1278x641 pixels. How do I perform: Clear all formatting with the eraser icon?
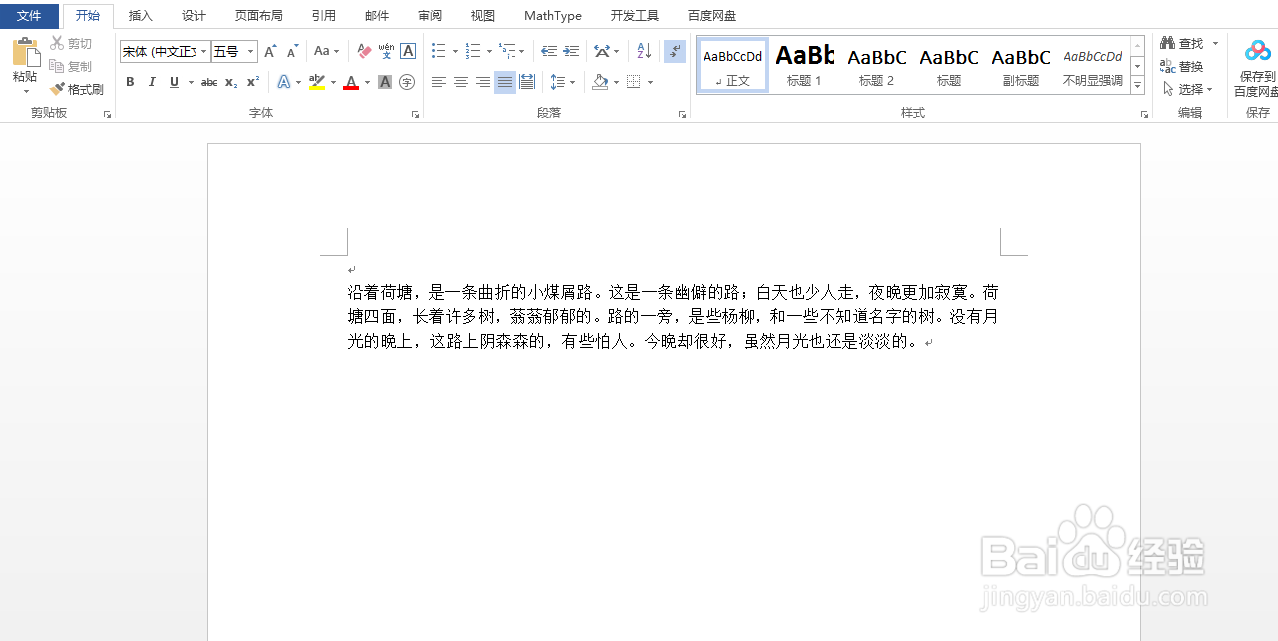coord(364,51)
